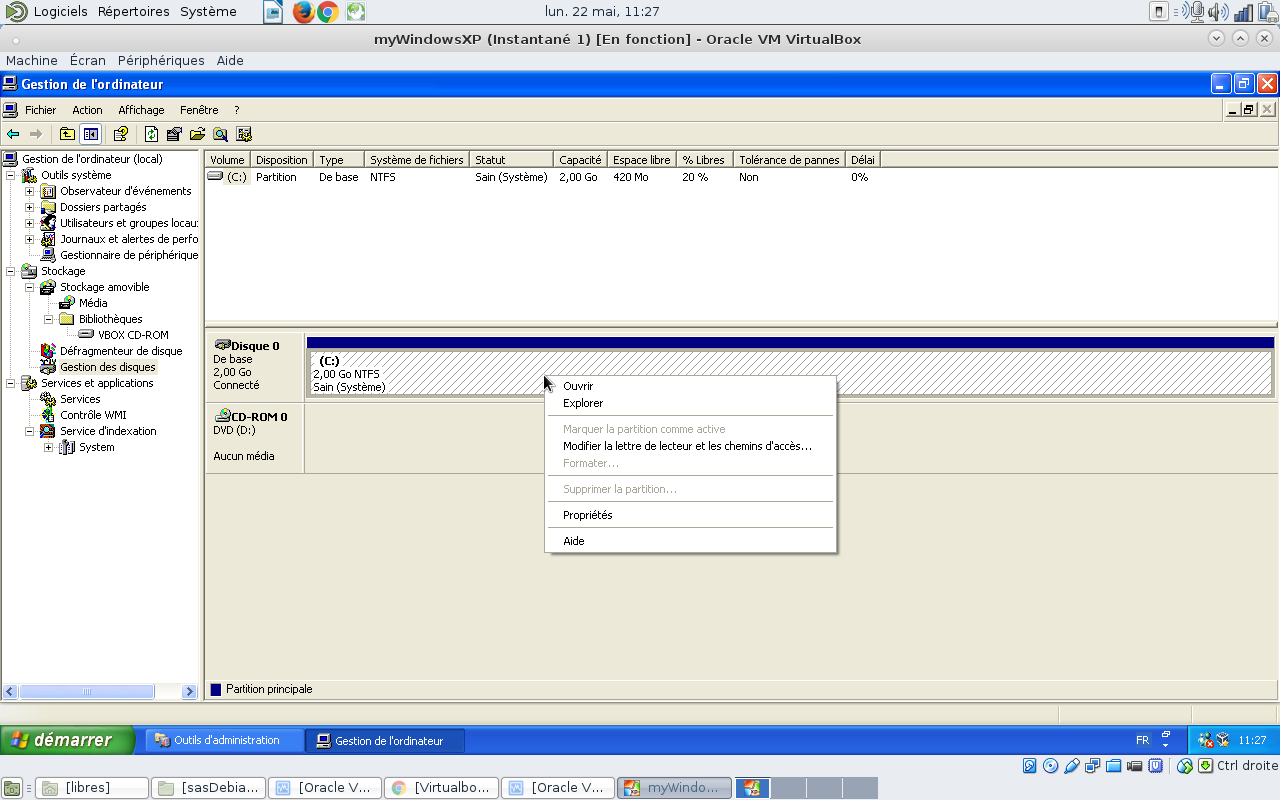This screenshot has width=1280, height=800.
Task: Expand the System node under Service d'indexation
Action: coord(49,447)
